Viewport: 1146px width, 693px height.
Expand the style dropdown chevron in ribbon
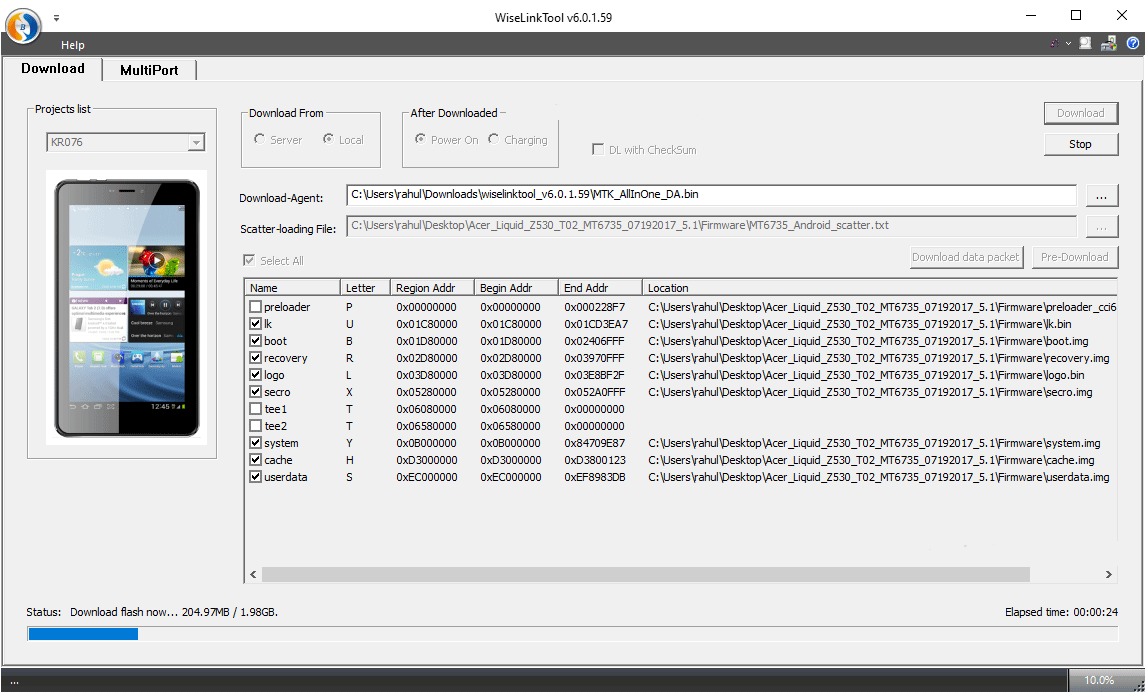point(1068,44)
